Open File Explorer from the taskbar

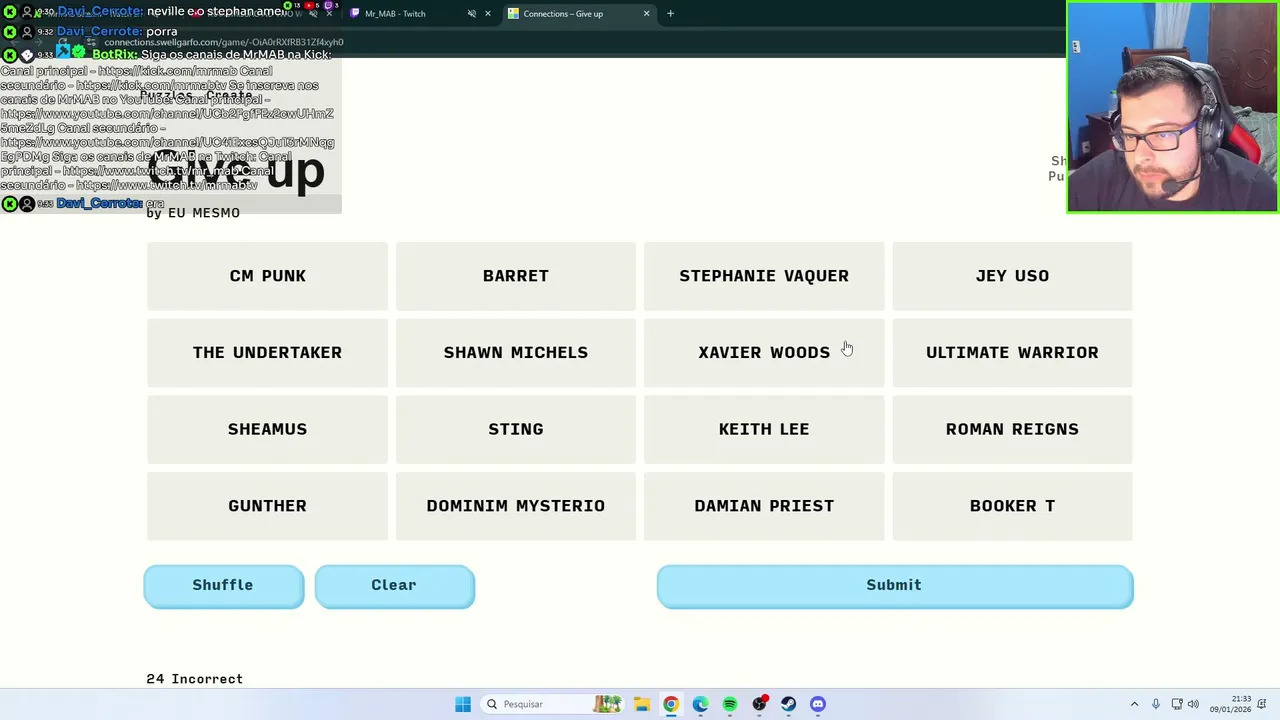coord(641,704)
